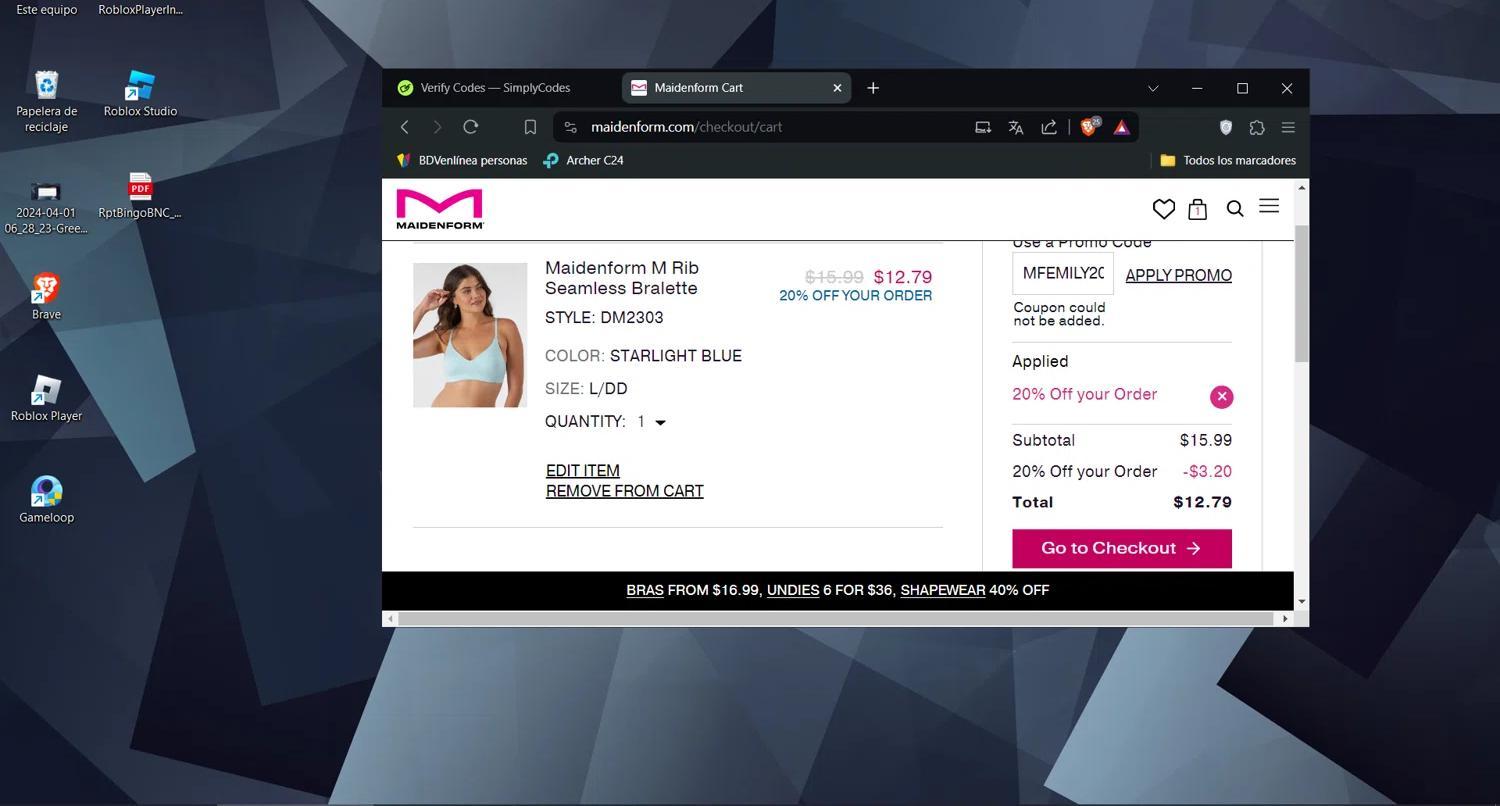Open the tab search dropdown chevron
The height and width of the screenshot is (806, 1500).
[x=1153, y=88]
